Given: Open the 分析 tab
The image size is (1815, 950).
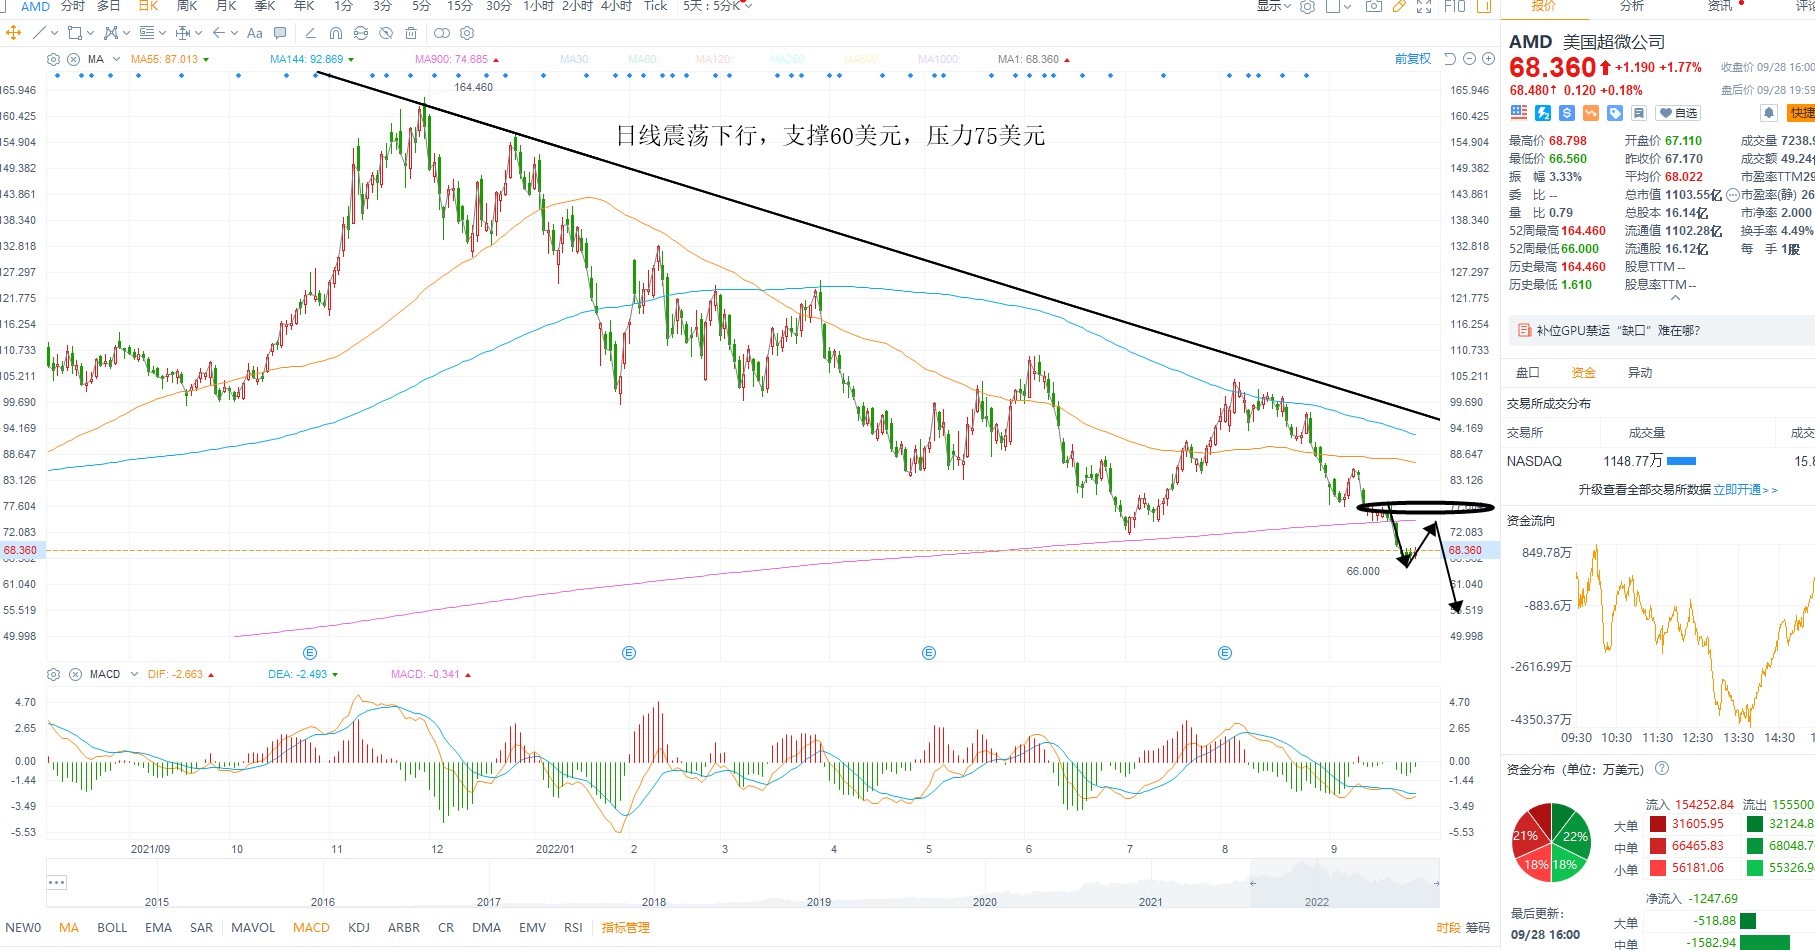Looking at the screenshot, I should coord(1632,6).
